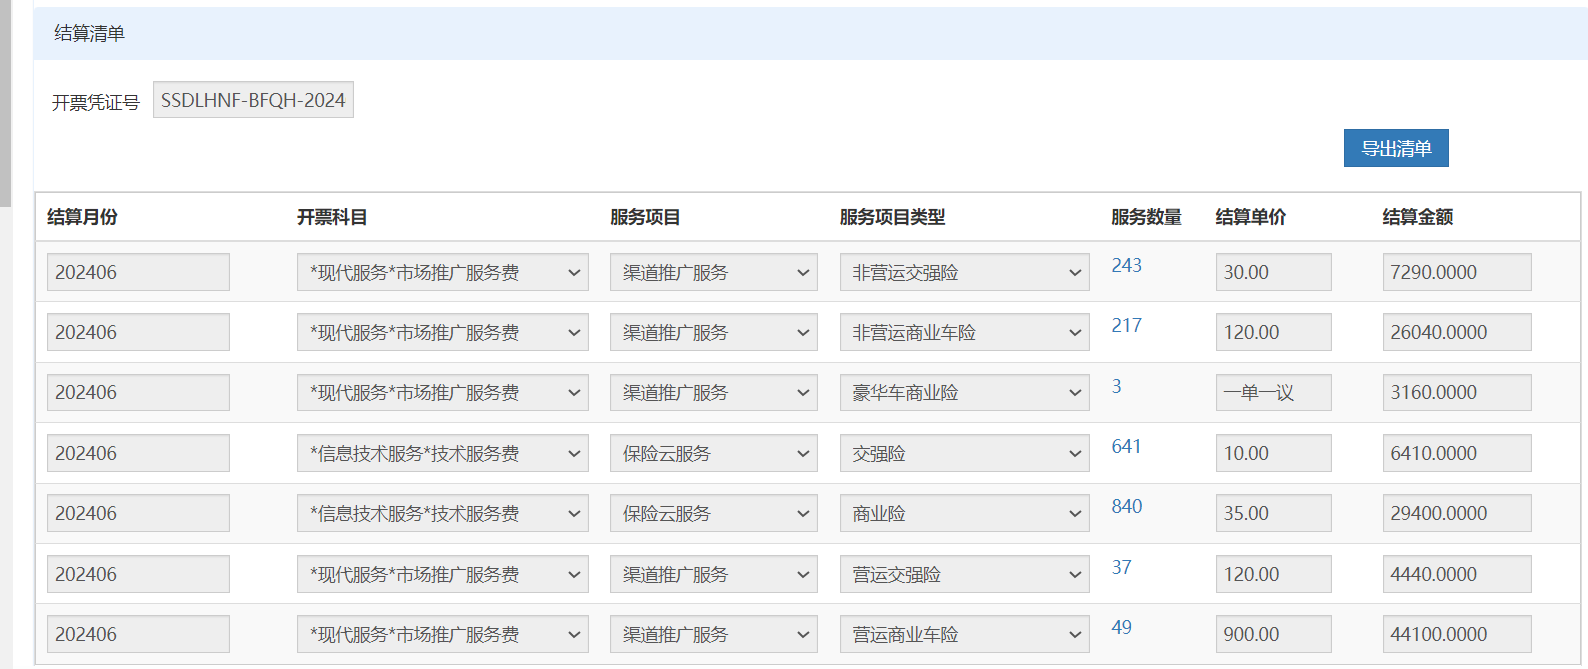Click the 服务项目类型 column header

(892, 217)
